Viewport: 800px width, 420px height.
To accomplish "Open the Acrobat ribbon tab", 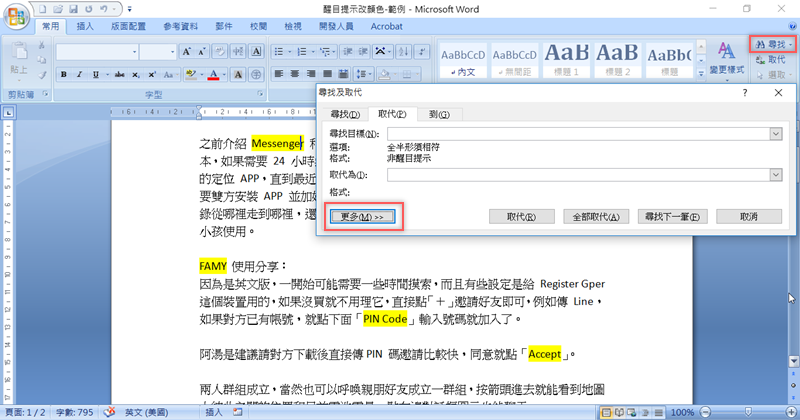I will 386,26.
